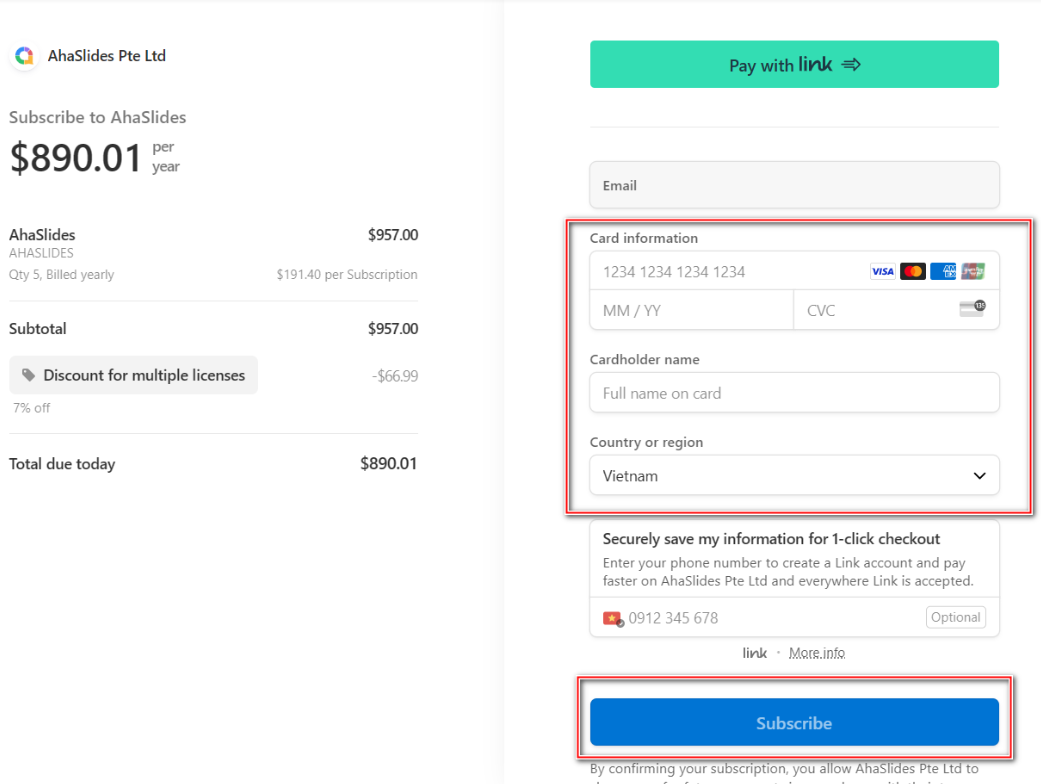Click the phone number field

click(x=773, y=618)
